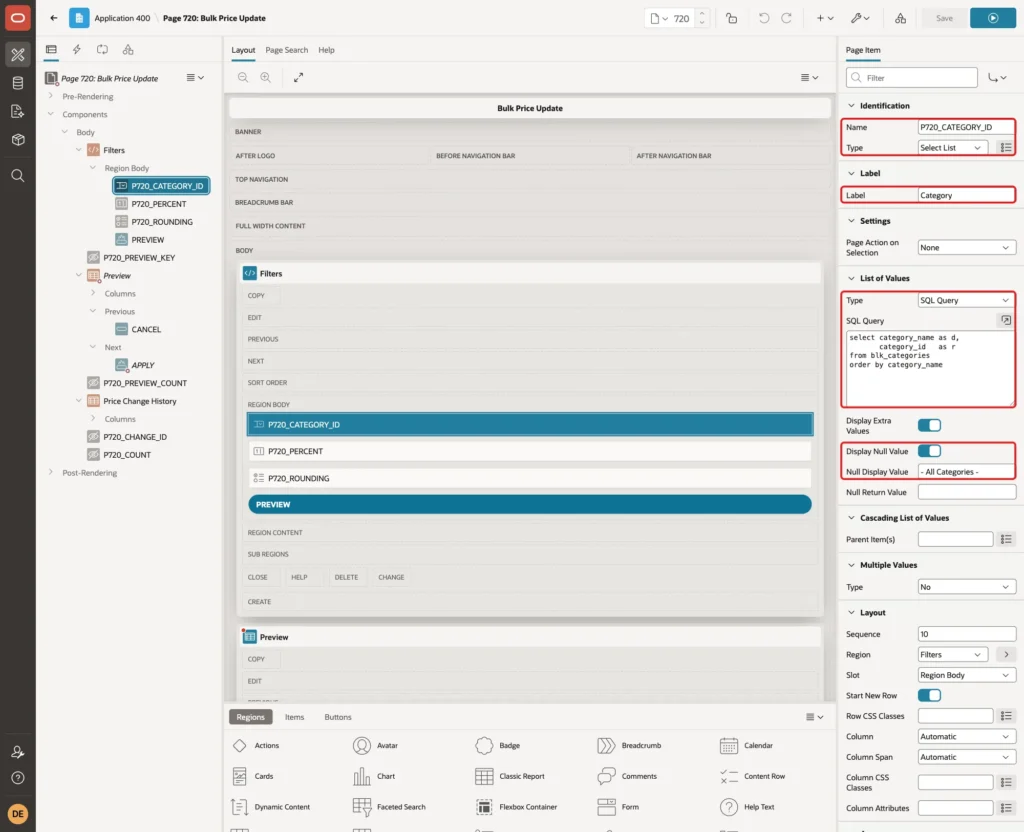1024x832 pixels.
Task: Select Price Change History region node
Action: (139, 401)
